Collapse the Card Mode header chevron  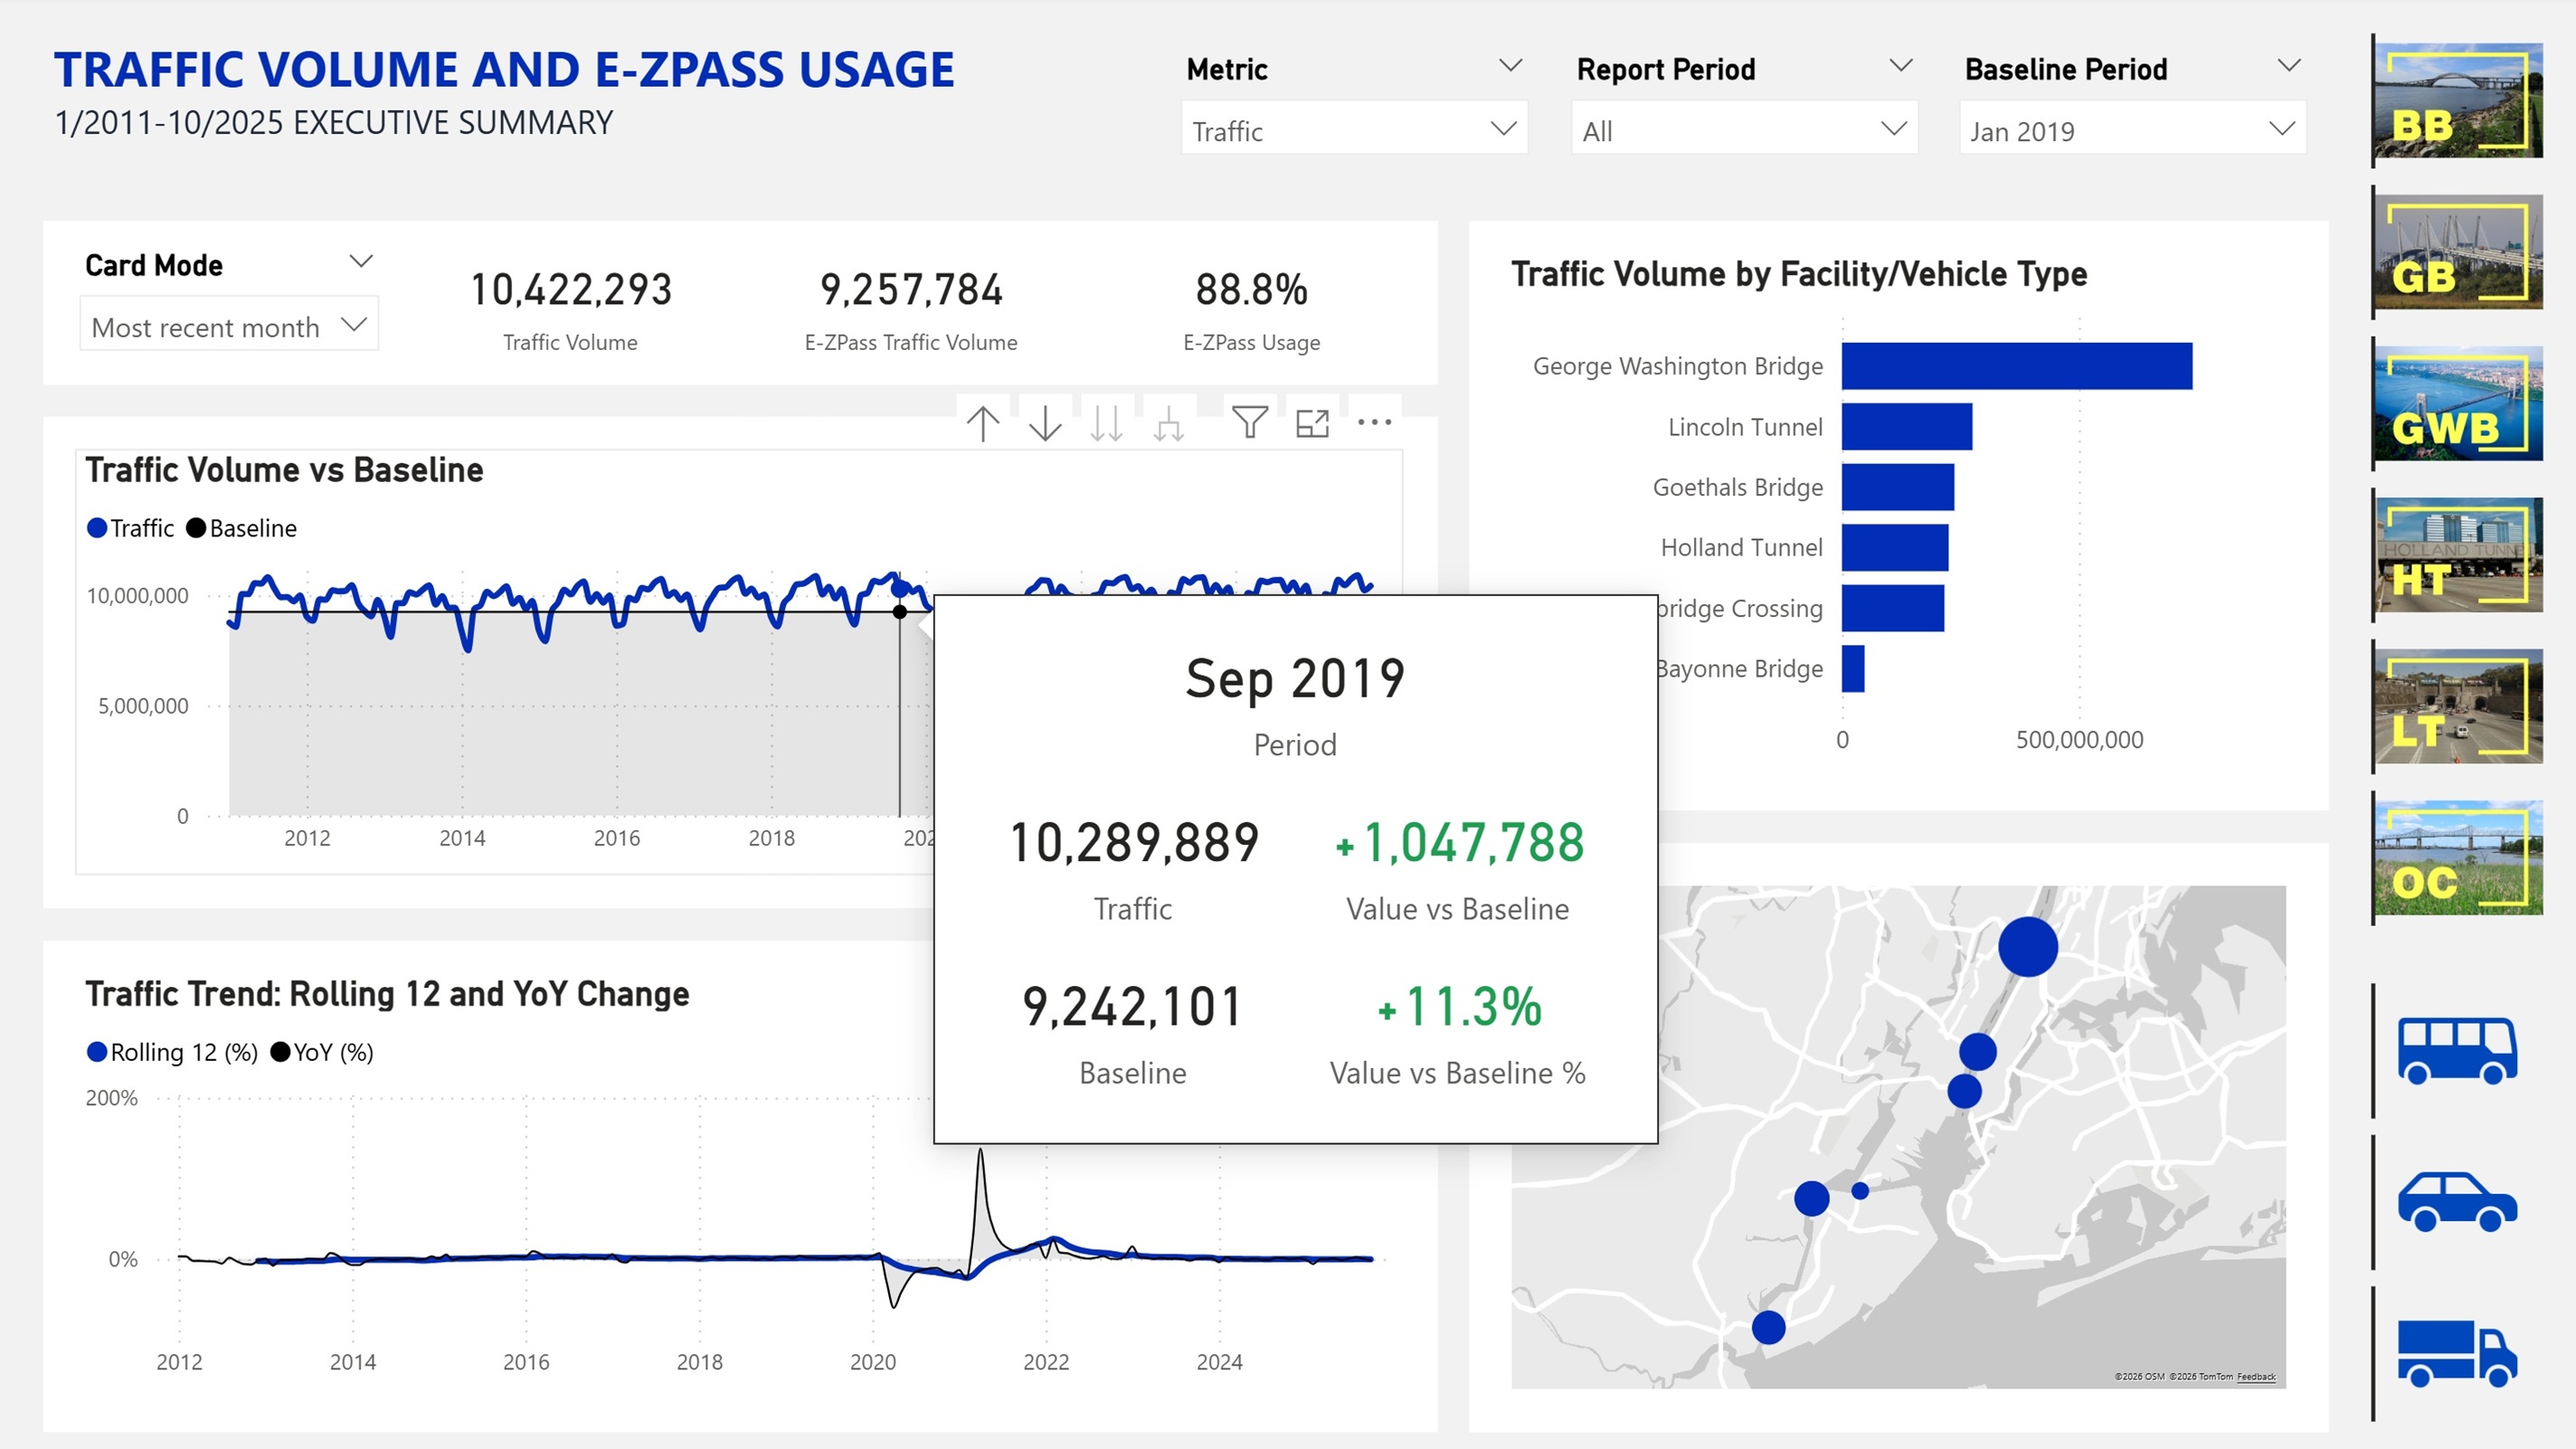click(361, 262)
